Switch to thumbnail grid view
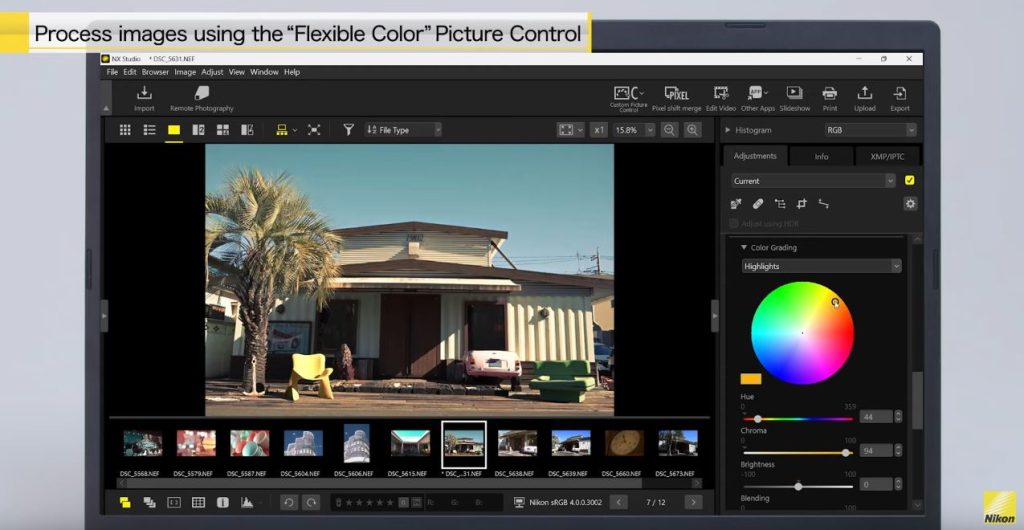The width and height of the screenshot is (1024, 530). point(125,130)
